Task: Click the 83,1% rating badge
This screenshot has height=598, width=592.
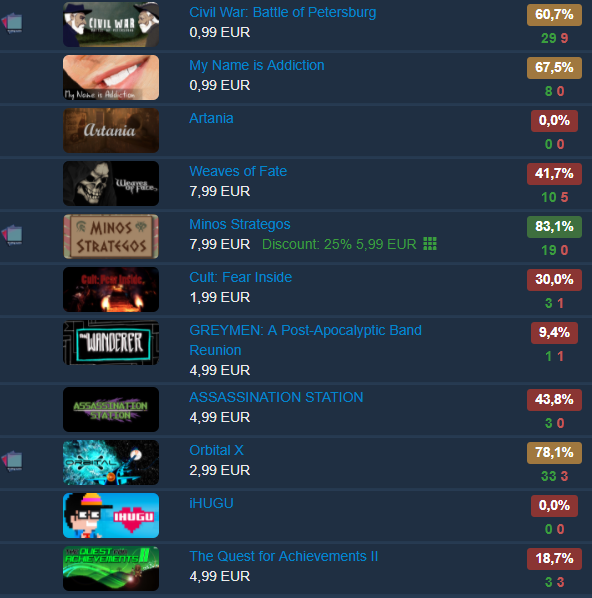Action: tap(554, 227)
